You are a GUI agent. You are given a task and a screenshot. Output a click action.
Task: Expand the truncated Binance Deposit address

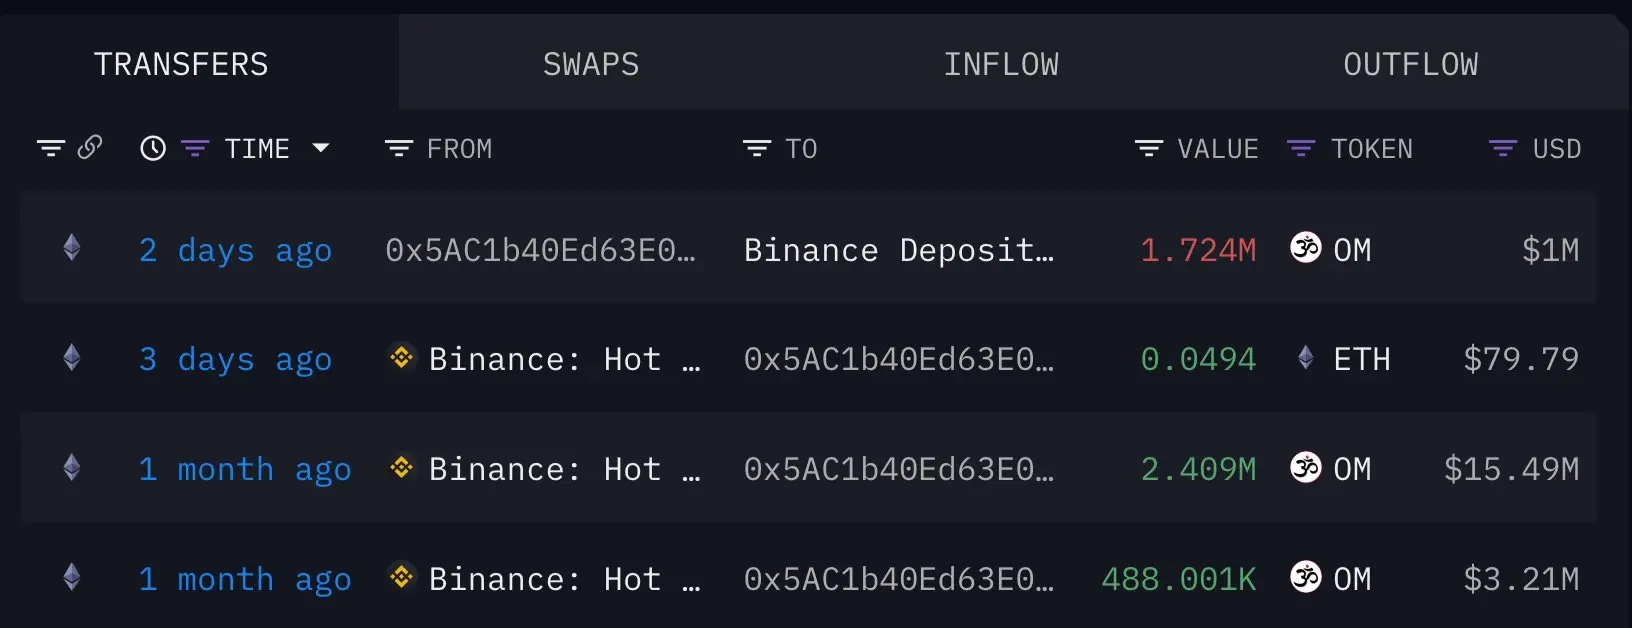click(898, 250)
